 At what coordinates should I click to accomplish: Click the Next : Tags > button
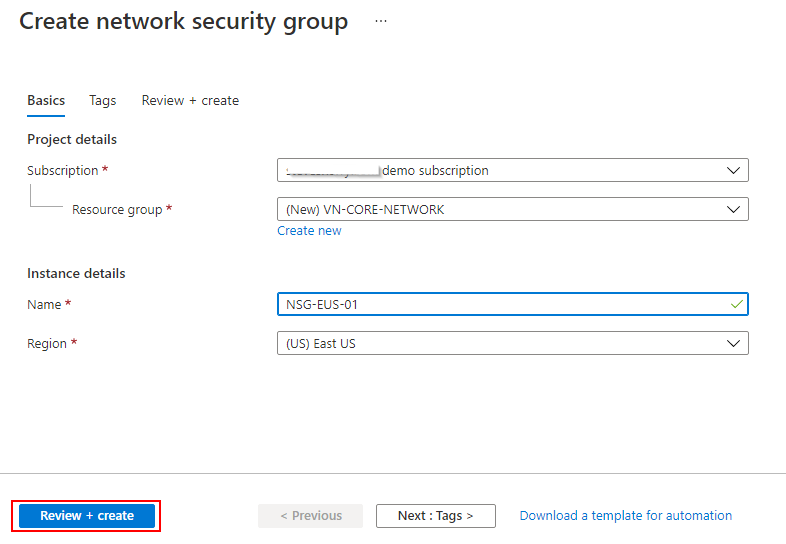435,516
